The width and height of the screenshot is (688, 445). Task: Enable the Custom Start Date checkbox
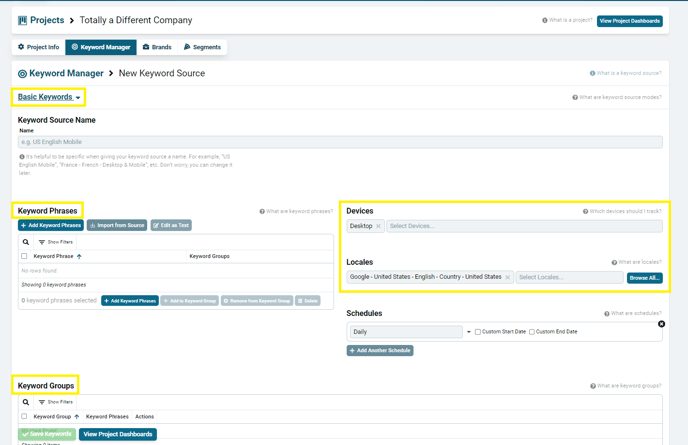(478, 332)
